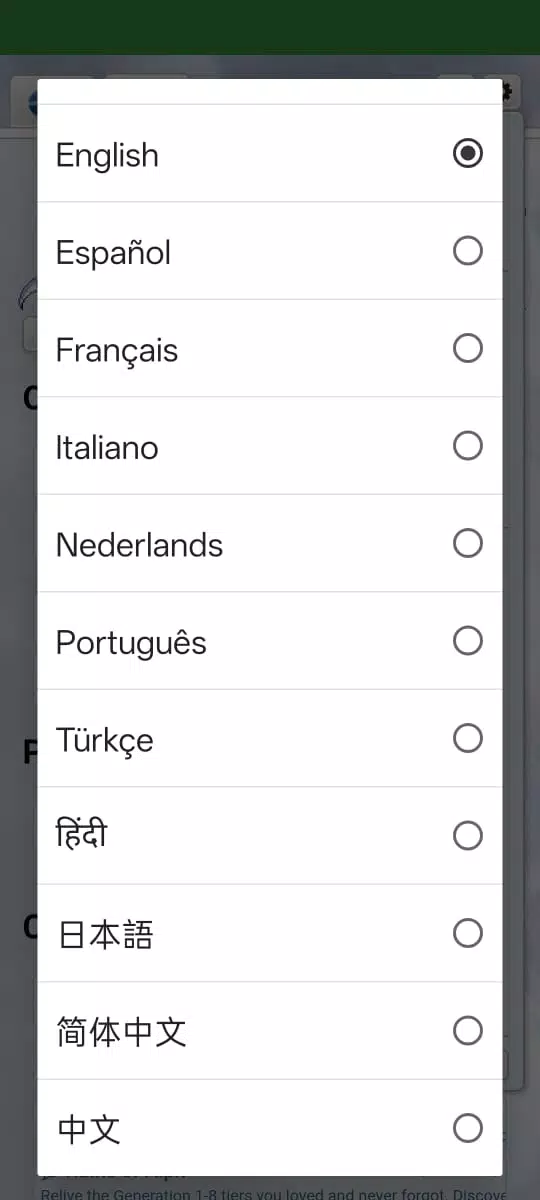This screenshot has width=540, height=1200.
Task: Choose the हिंदी radio button
Action: click(x=468, y=836)
